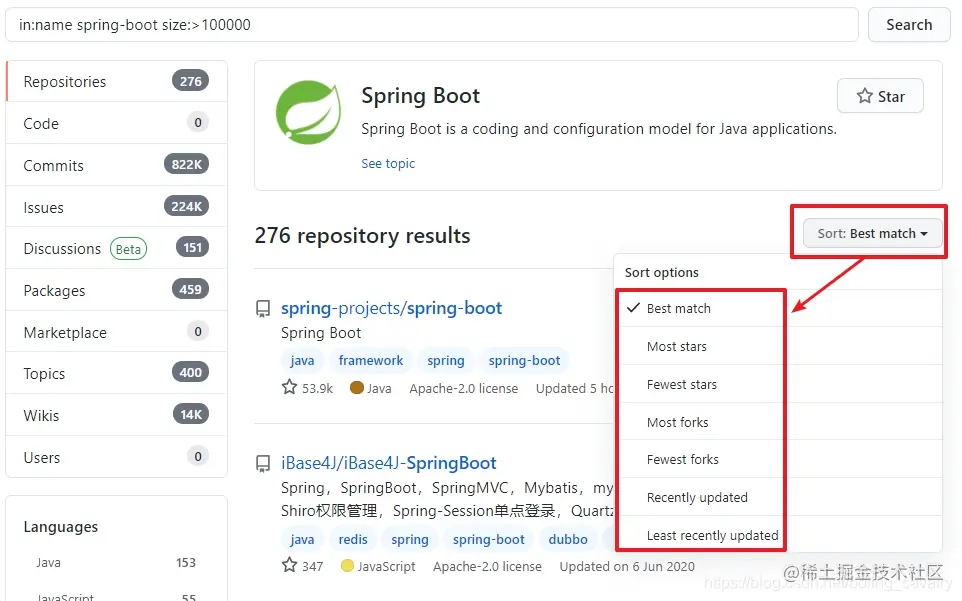Viewport: 962px width, 601px height.
Task: Select the Code results filter
Action: click(117, 123)
